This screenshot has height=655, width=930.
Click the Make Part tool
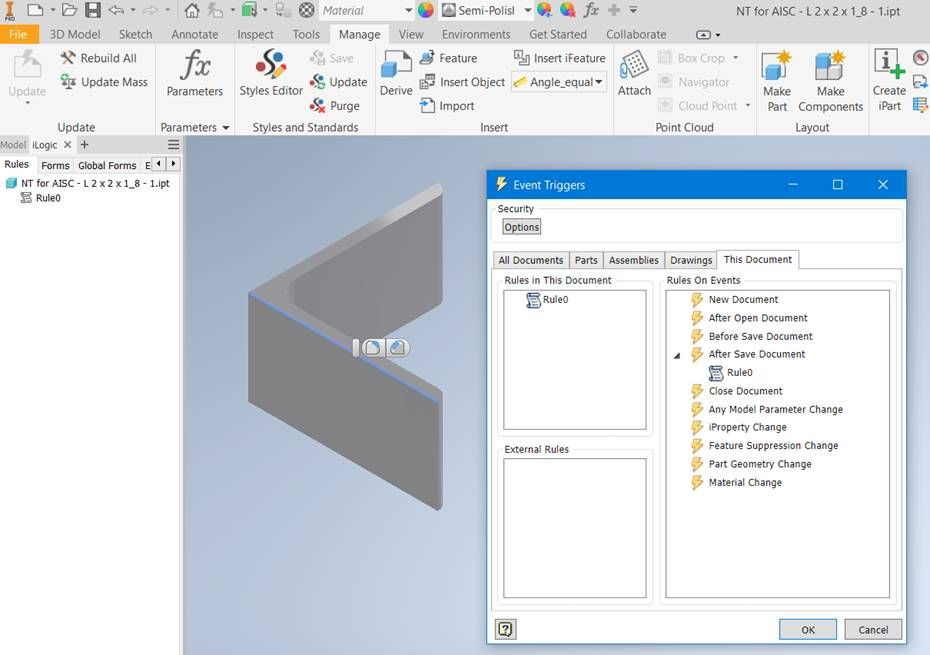(776, 81)
